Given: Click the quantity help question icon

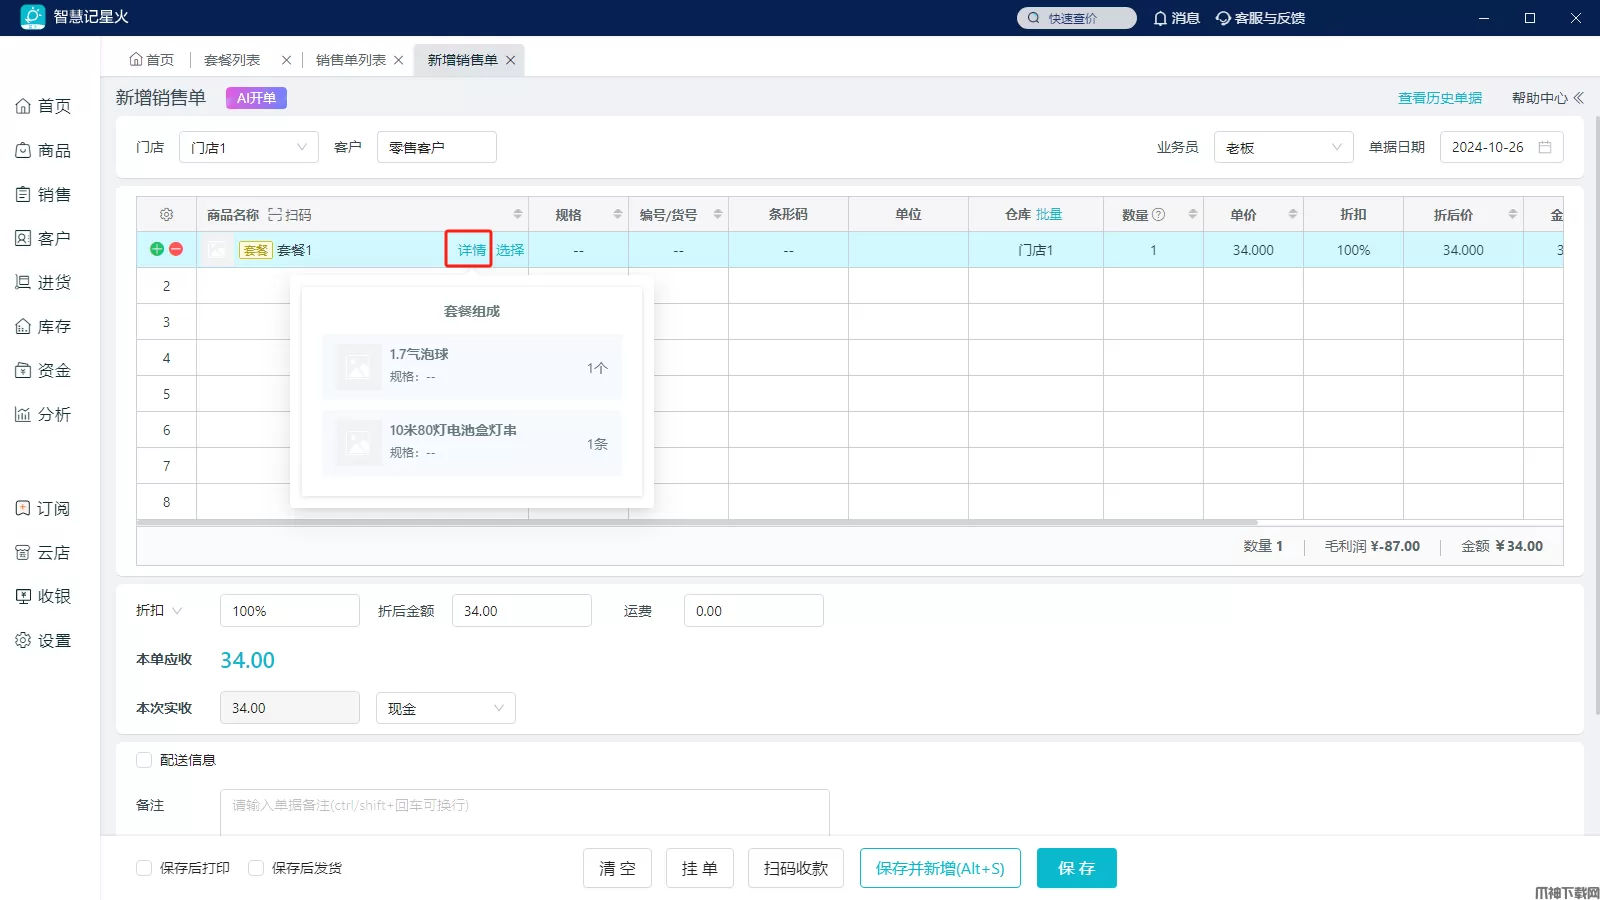Looking at the screenshot, I should [x=1158, y=215].
